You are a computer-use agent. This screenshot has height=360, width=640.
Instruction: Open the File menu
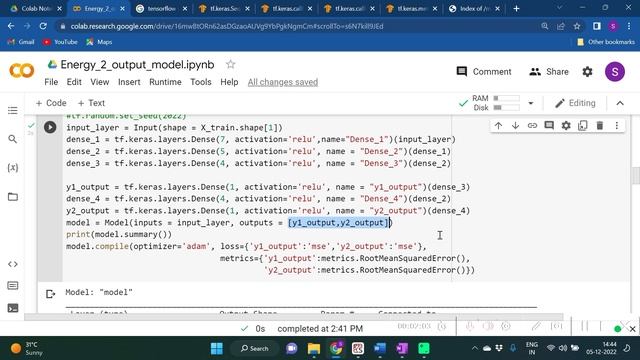tap(51, 82)
